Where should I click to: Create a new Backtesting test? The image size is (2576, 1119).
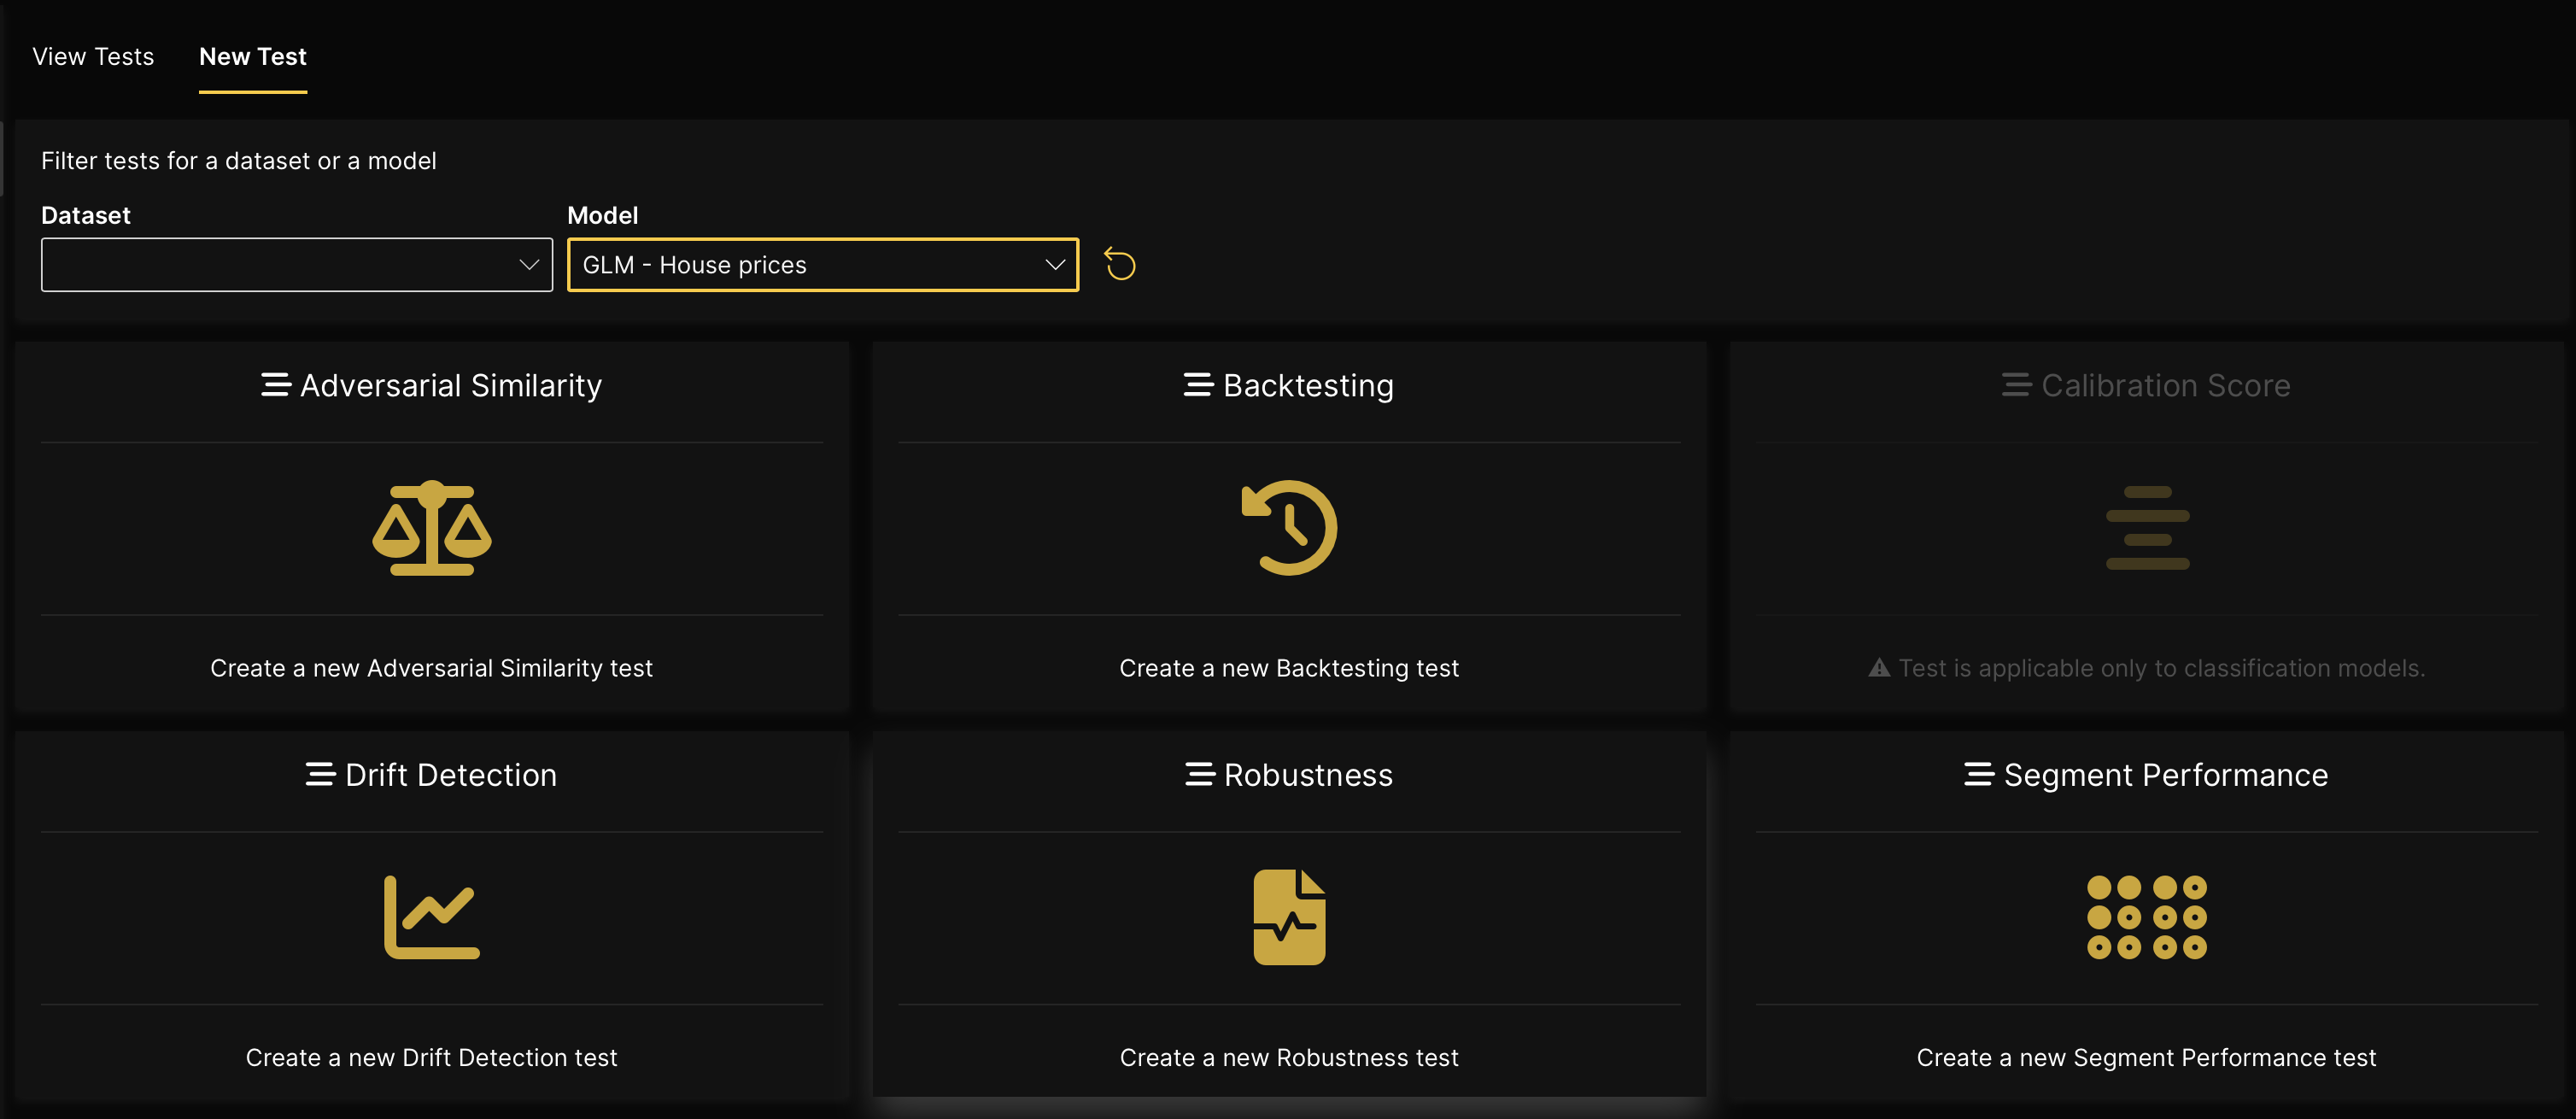click(x=1289, y=668)
